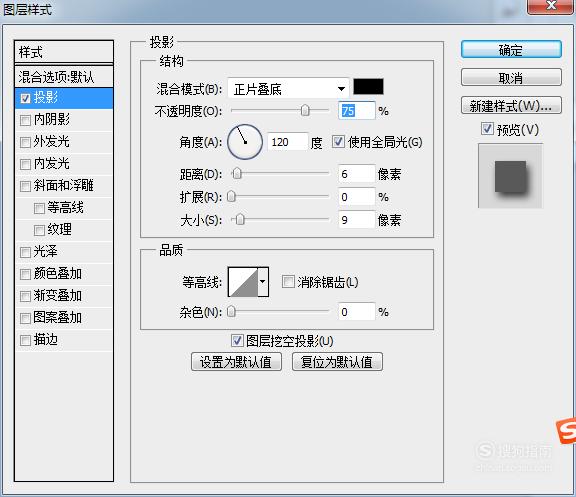Viewport: 576px width, 497px height.
Task: Click the Sogou input method icon
Action: (x=566, y=430)
